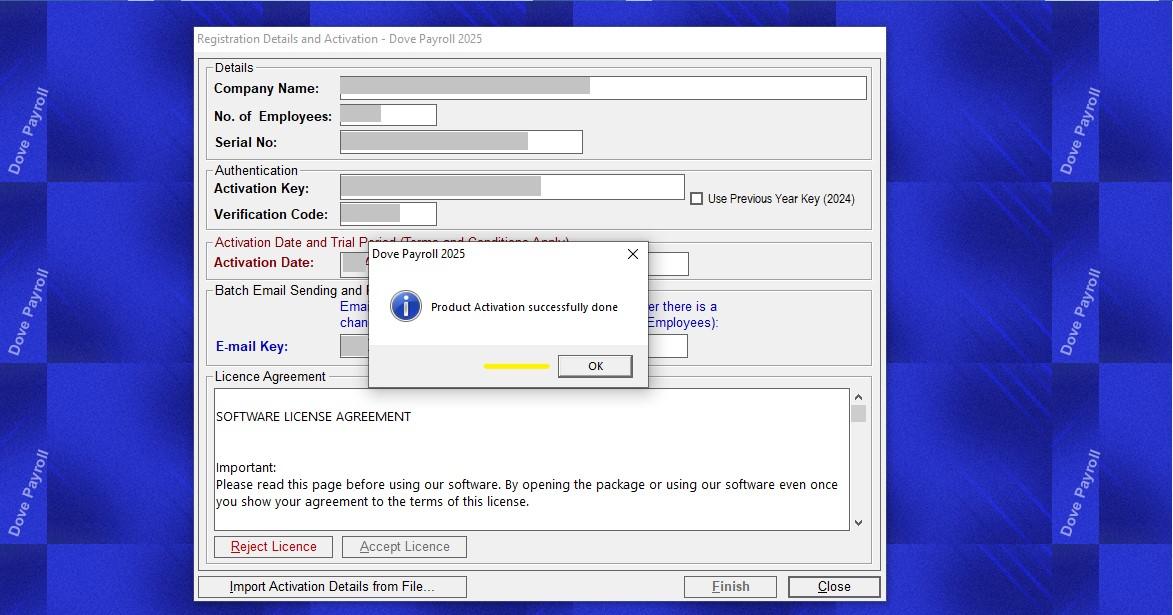Reject Licence button in agreement section

click(x=273, y=547)
